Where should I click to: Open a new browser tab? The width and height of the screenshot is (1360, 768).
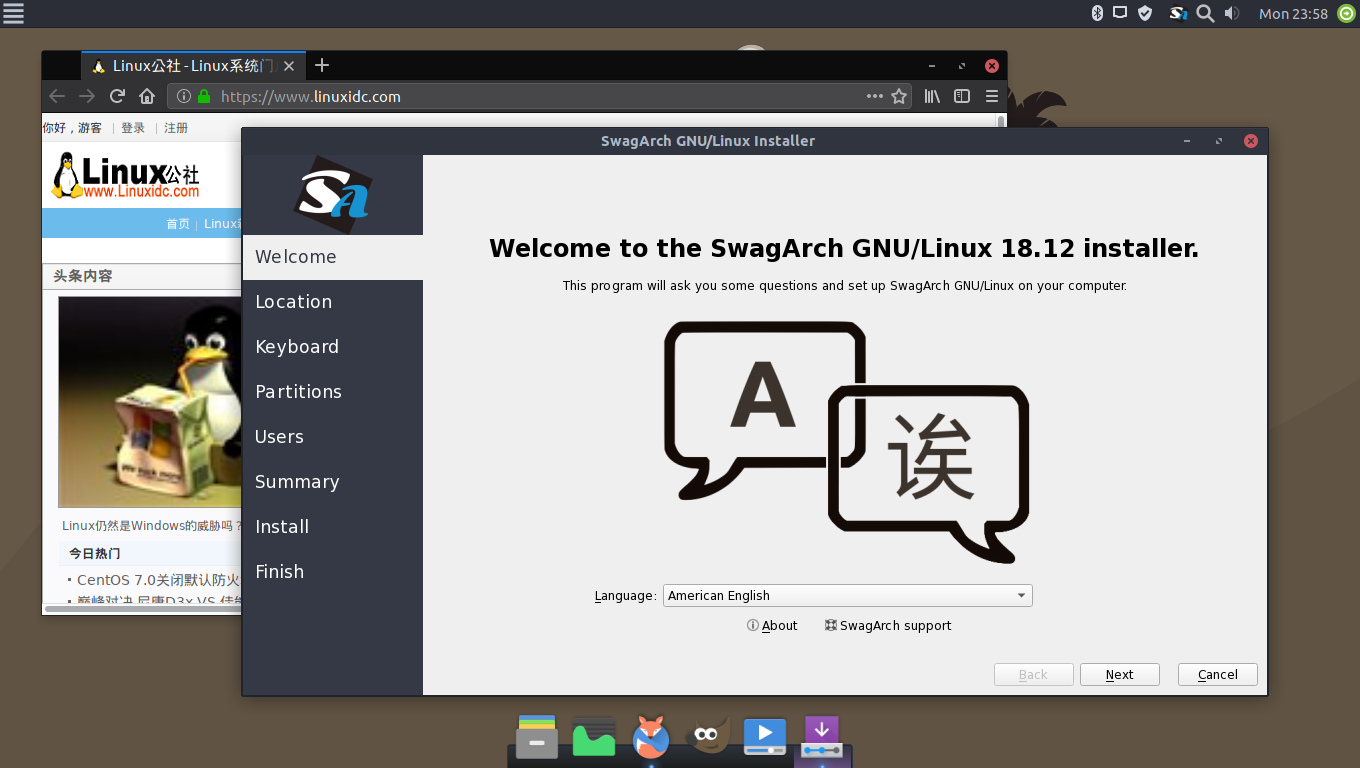click(322, 65)
